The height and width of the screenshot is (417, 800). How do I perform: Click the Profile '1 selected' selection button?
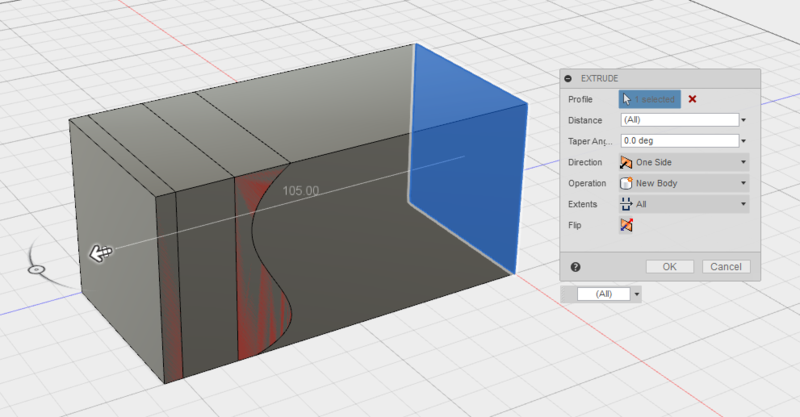click(649, 99)
